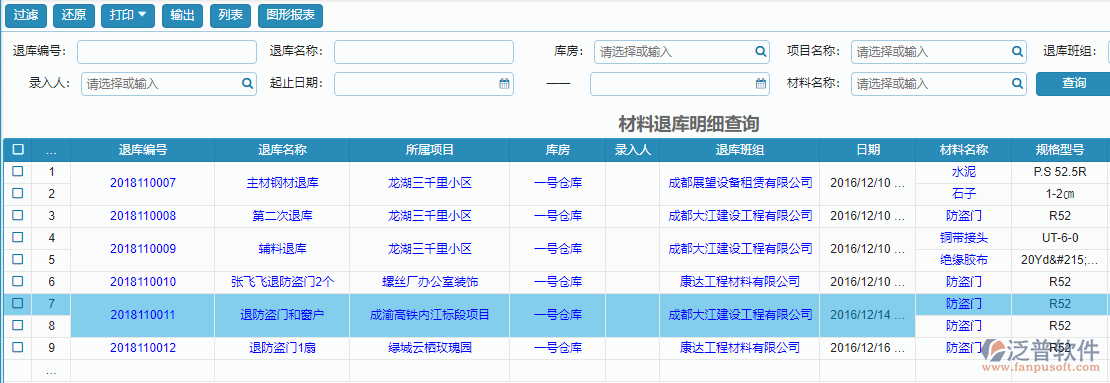Open project link 成渝高铁内江标段项目
This screenshot has height=383, width=1110.
pos(430,314)
